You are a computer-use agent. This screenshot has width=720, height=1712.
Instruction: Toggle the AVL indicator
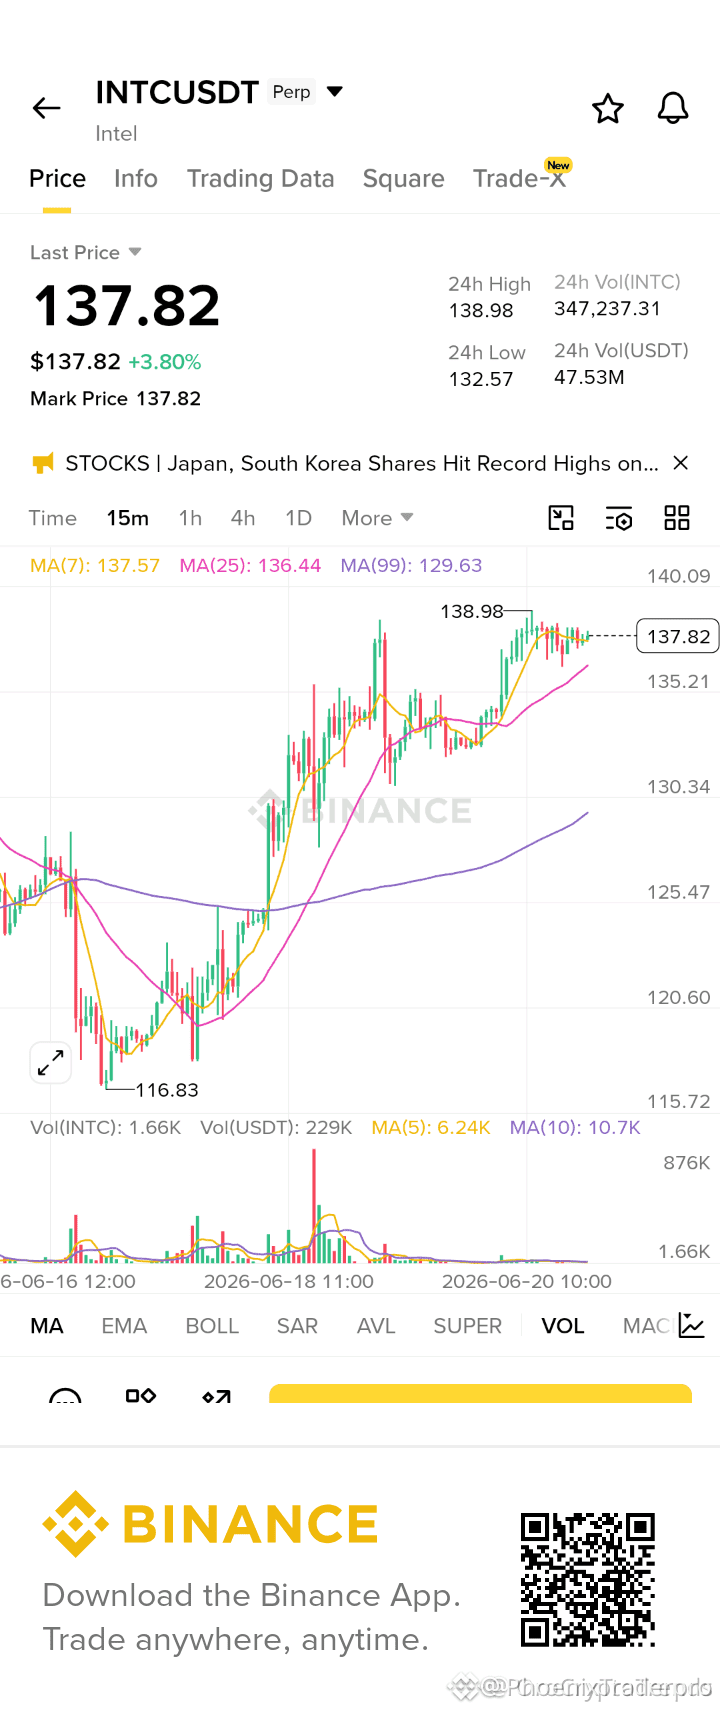[x=376, y=1326]
